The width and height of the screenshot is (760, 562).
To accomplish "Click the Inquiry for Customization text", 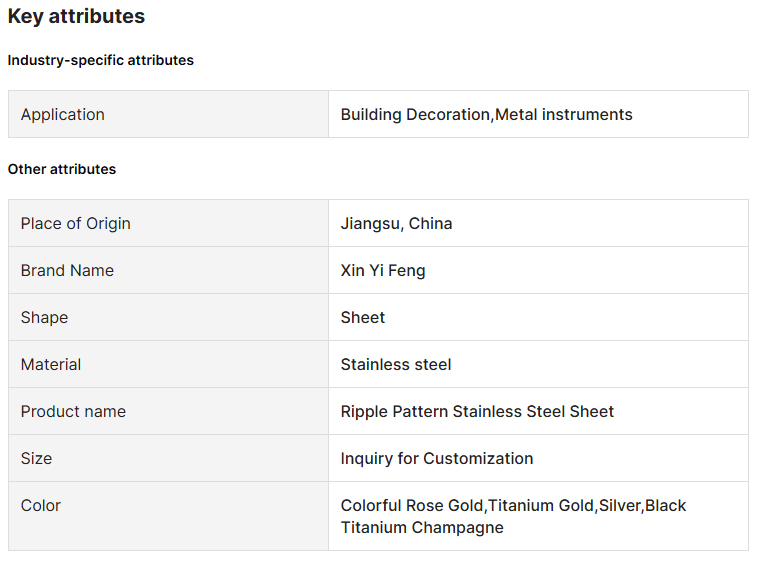I will coord(437,458).
